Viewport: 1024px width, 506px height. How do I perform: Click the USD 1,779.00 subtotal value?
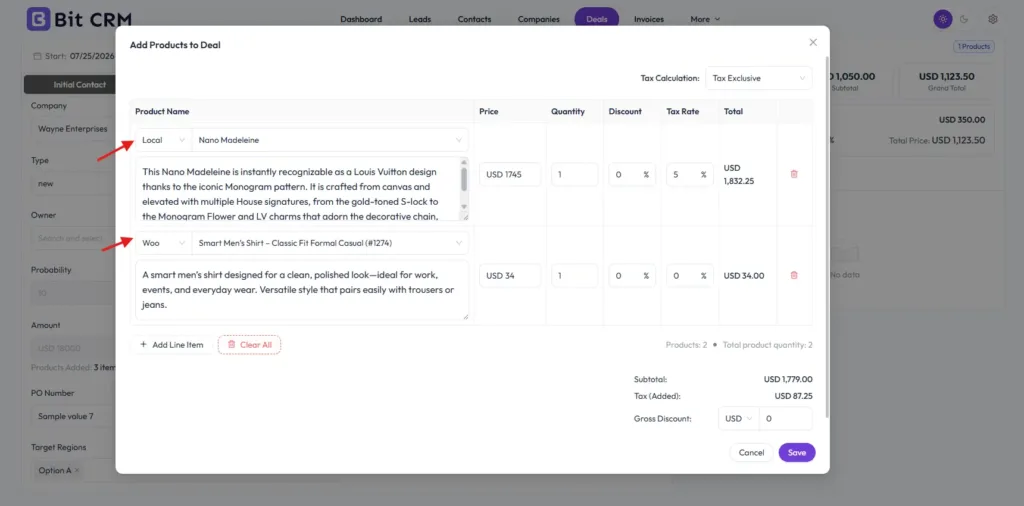point(788,379)
